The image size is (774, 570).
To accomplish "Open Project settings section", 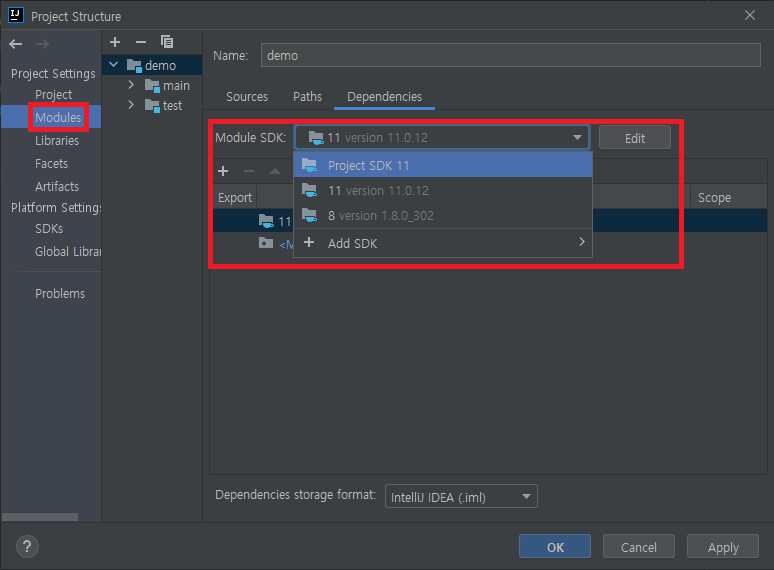I will pos(53,94).
